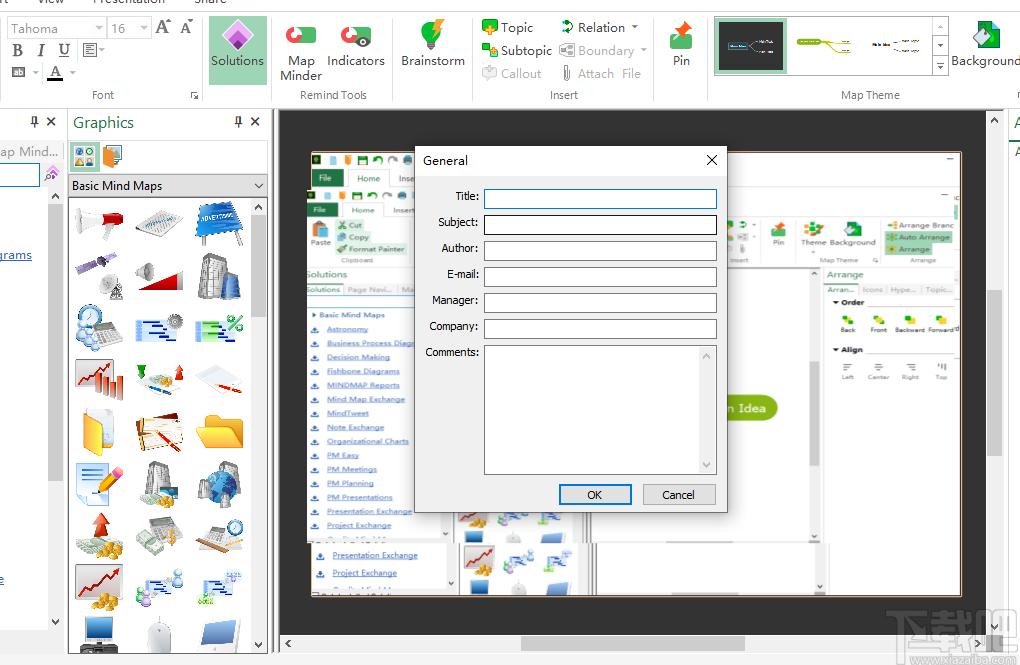Select the megaphone clipart
This screenshot has height=665, width=1020.
tap(100, 223)
